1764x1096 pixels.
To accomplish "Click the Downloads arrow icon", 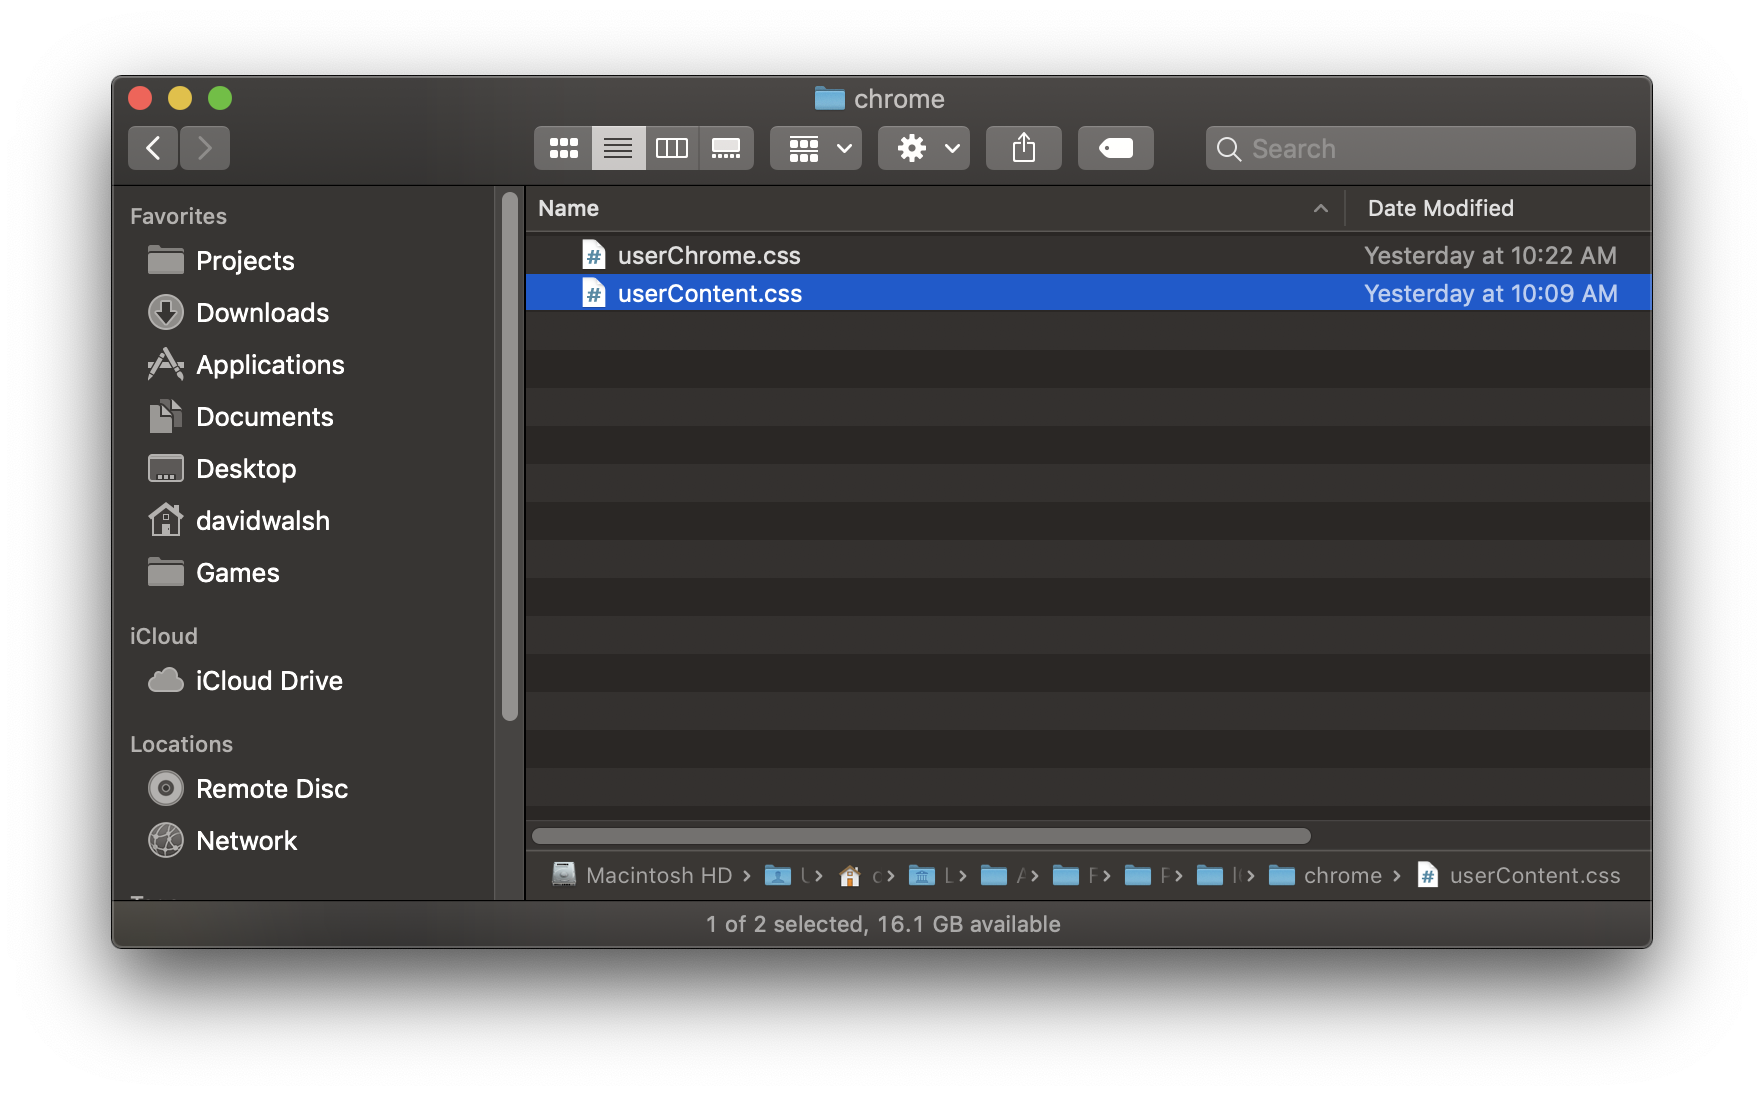I will point(166,313).
